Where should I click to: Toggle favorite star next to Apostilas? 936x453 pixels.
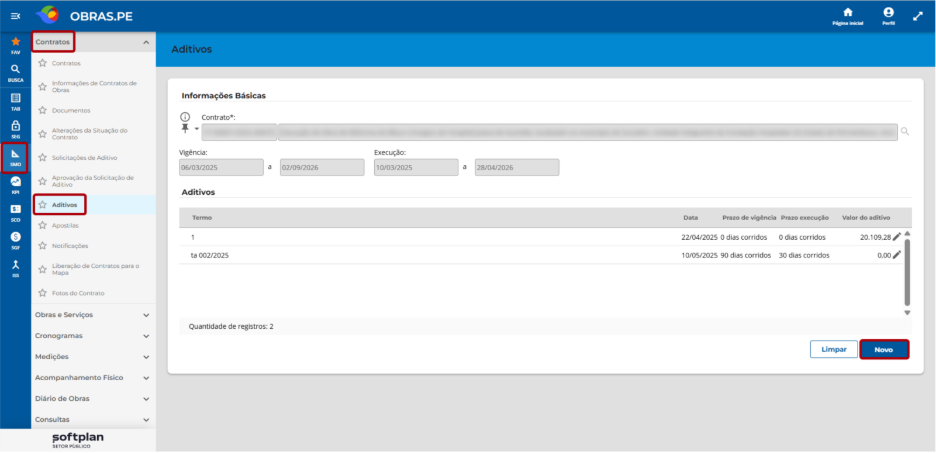tap(42, 226)
